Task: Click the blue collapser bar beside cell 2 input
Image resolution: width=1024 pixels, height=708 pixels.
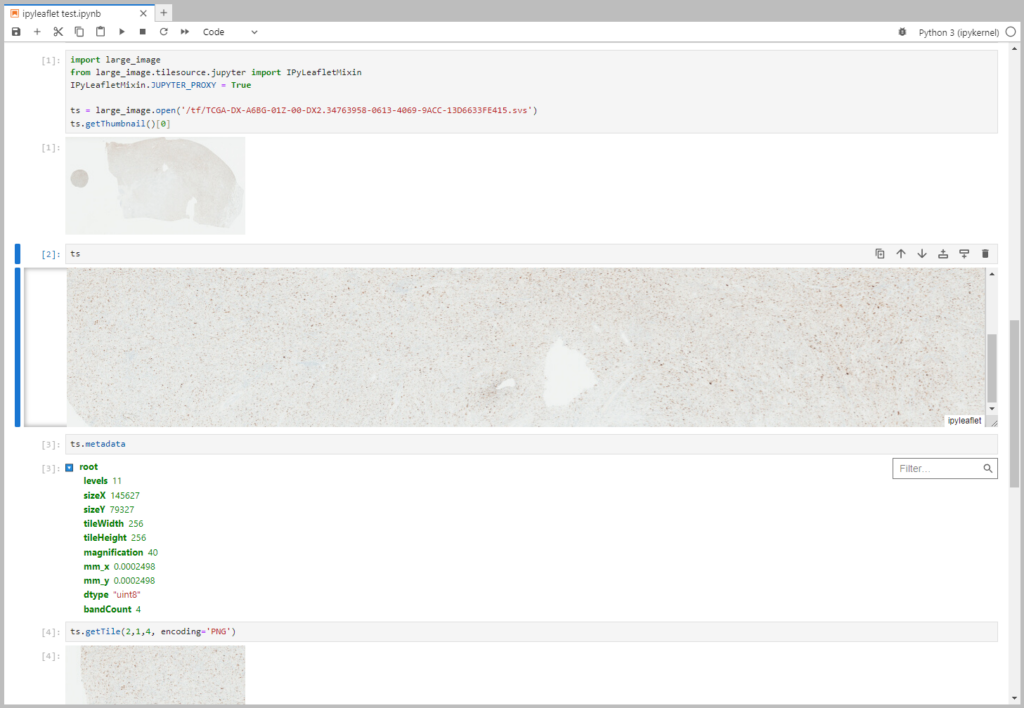Action: point(18,253)
